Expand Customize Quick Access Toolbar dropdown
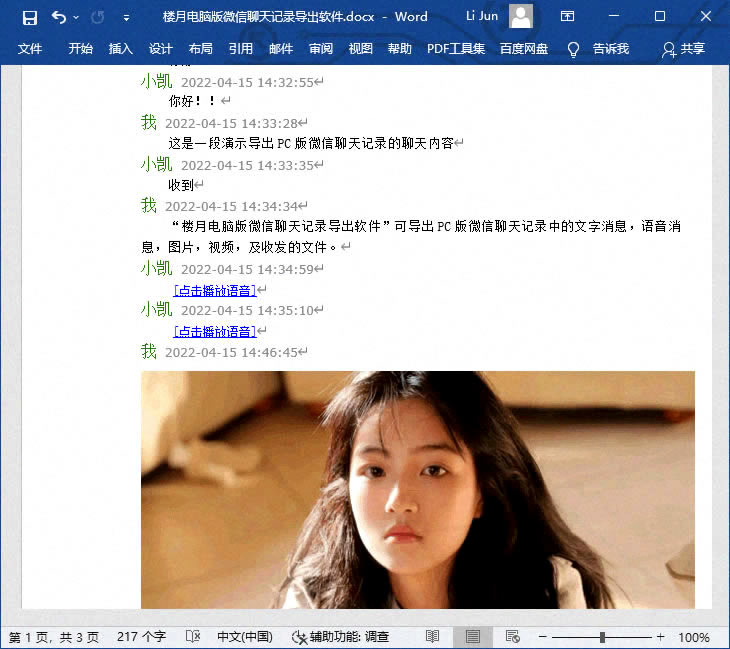This screenshot has height=649, width=730. click(x=126, y=18)
